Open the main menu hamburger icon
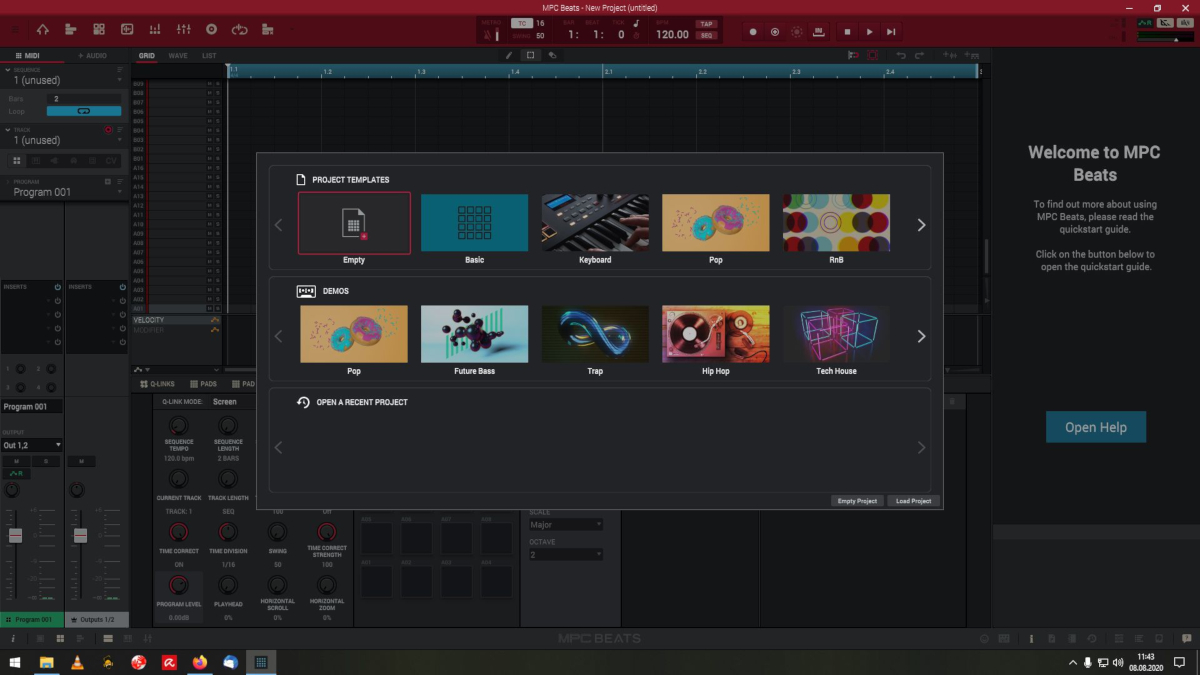This screenshot has height=675, width=1200. pos(13,30)
